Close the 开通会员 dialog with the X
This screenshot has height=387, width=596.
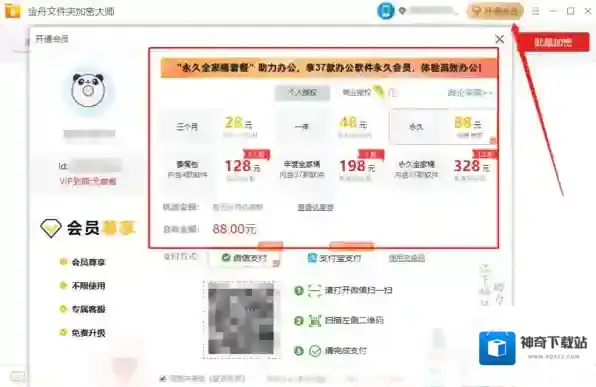tap(499, 39)
